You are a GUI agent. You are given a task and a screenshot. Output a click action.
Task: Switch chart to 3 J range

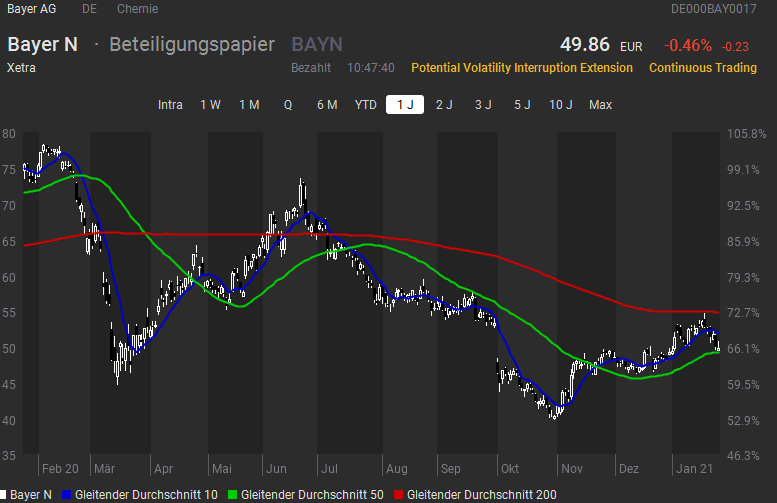pyautogui.click(x=483, y=105)
